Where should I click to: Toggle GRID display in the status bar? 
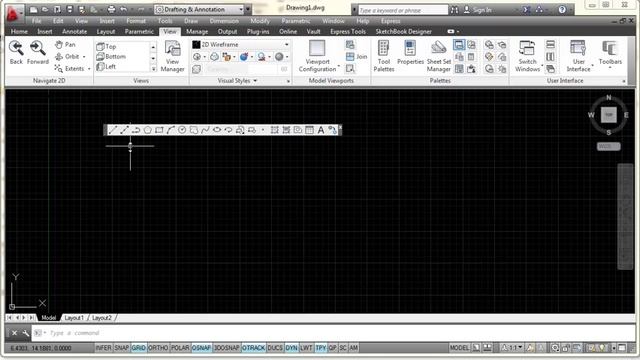138,348
